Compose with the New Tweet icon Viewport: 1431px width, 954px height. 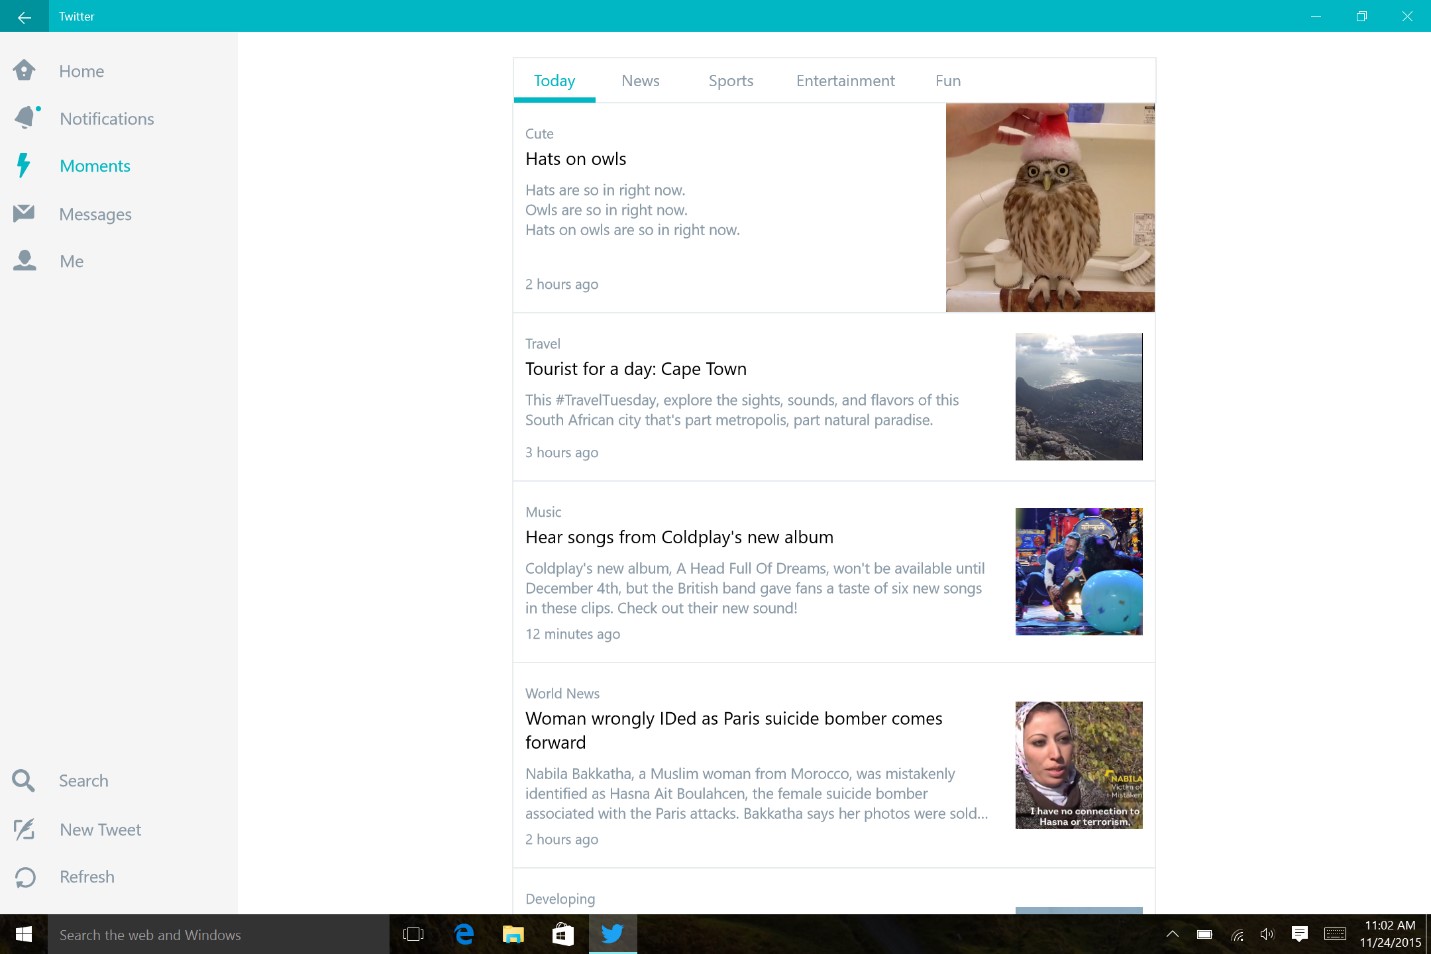coord(24,829)
